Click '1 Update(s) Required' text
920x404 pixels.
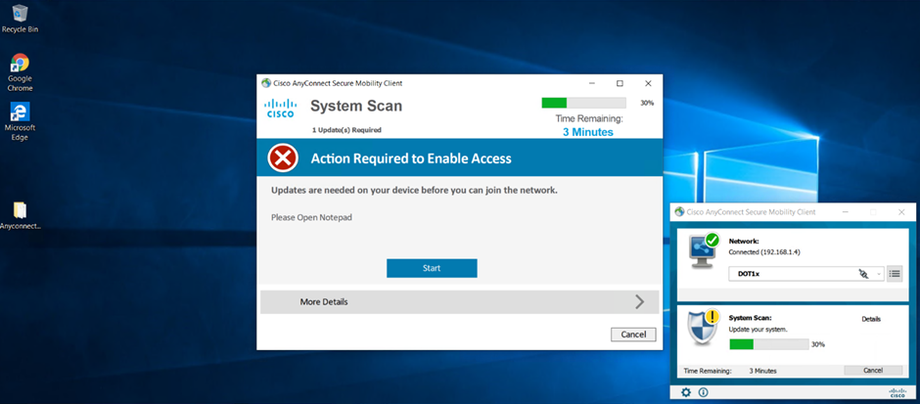[x=347, y=130]
